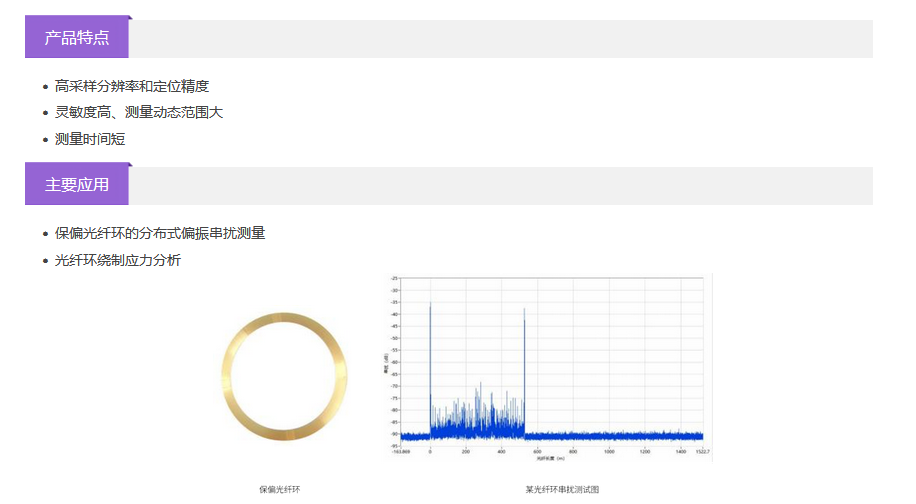Click the gray bar beside 主要应用 heading
This screenshot has height=504, width=916.
[500, 186]
